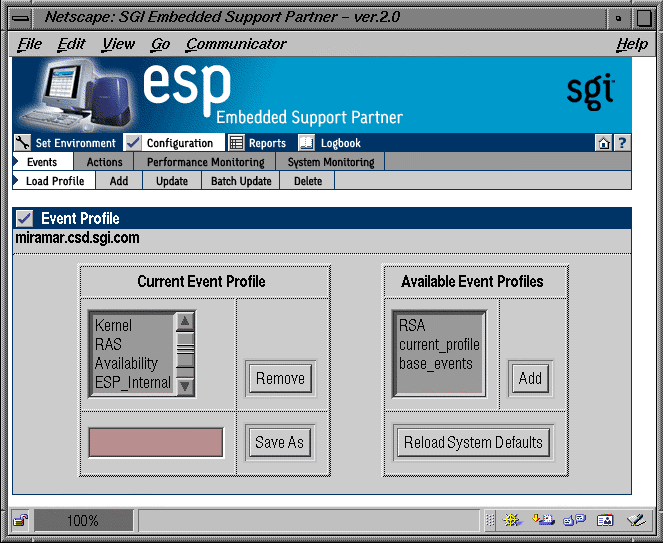The width and height of the screenshot is (663, 543).
Task: Open help with the question mark icon
Action: [622, 143]
